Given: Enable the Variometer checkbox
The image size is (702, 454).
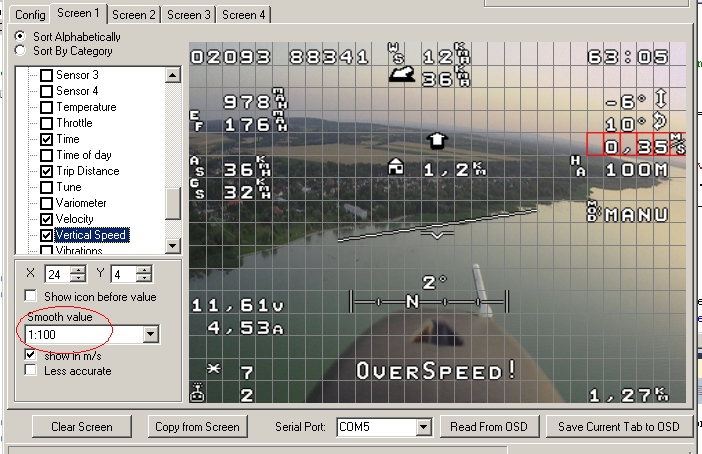Looking at the screenshot, I should tap(46, 203).
